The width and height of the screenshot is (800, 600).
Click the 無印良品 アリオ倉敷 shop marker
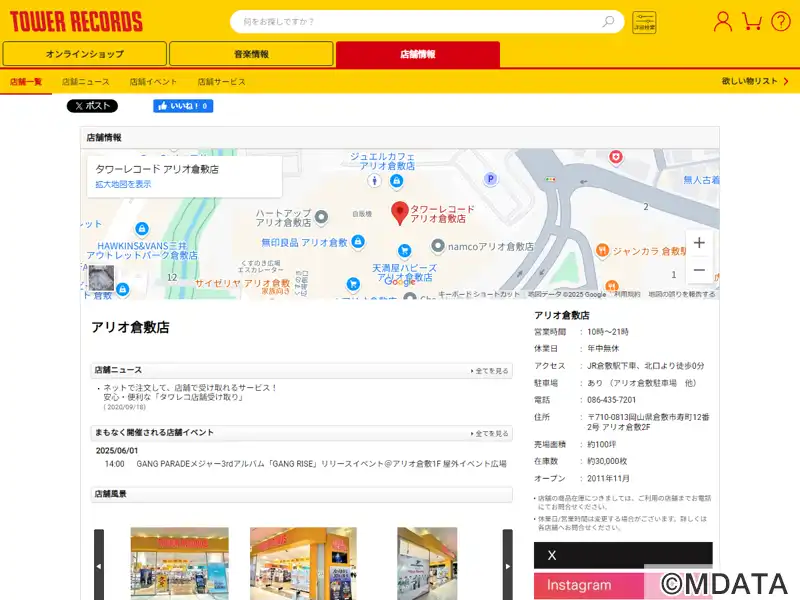(358, 241)
